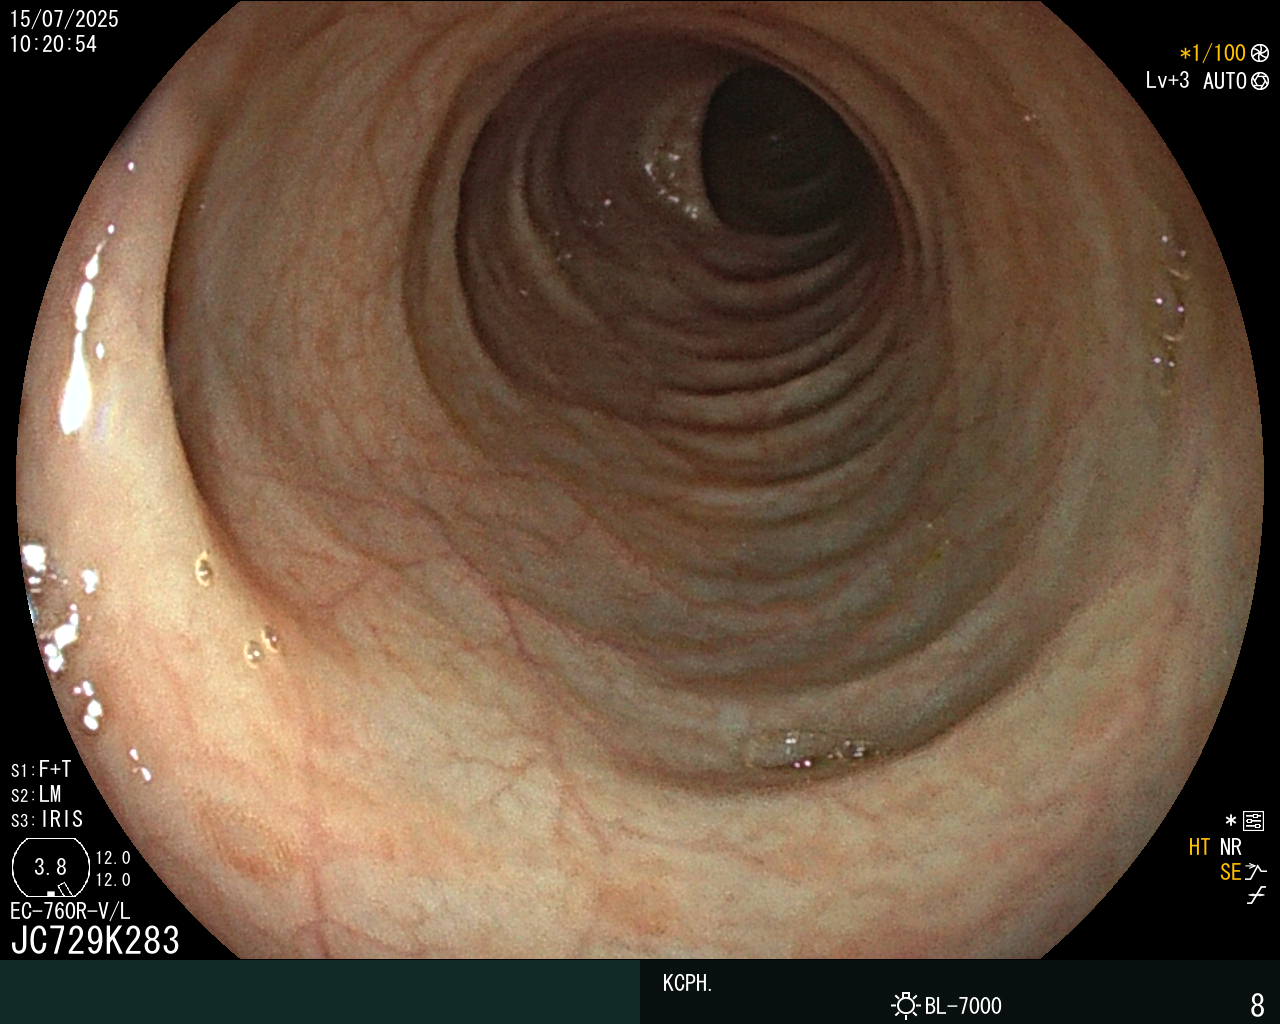Select the Lv+3 brightness level
Screen dimensions: 1280x1024
1167,80
